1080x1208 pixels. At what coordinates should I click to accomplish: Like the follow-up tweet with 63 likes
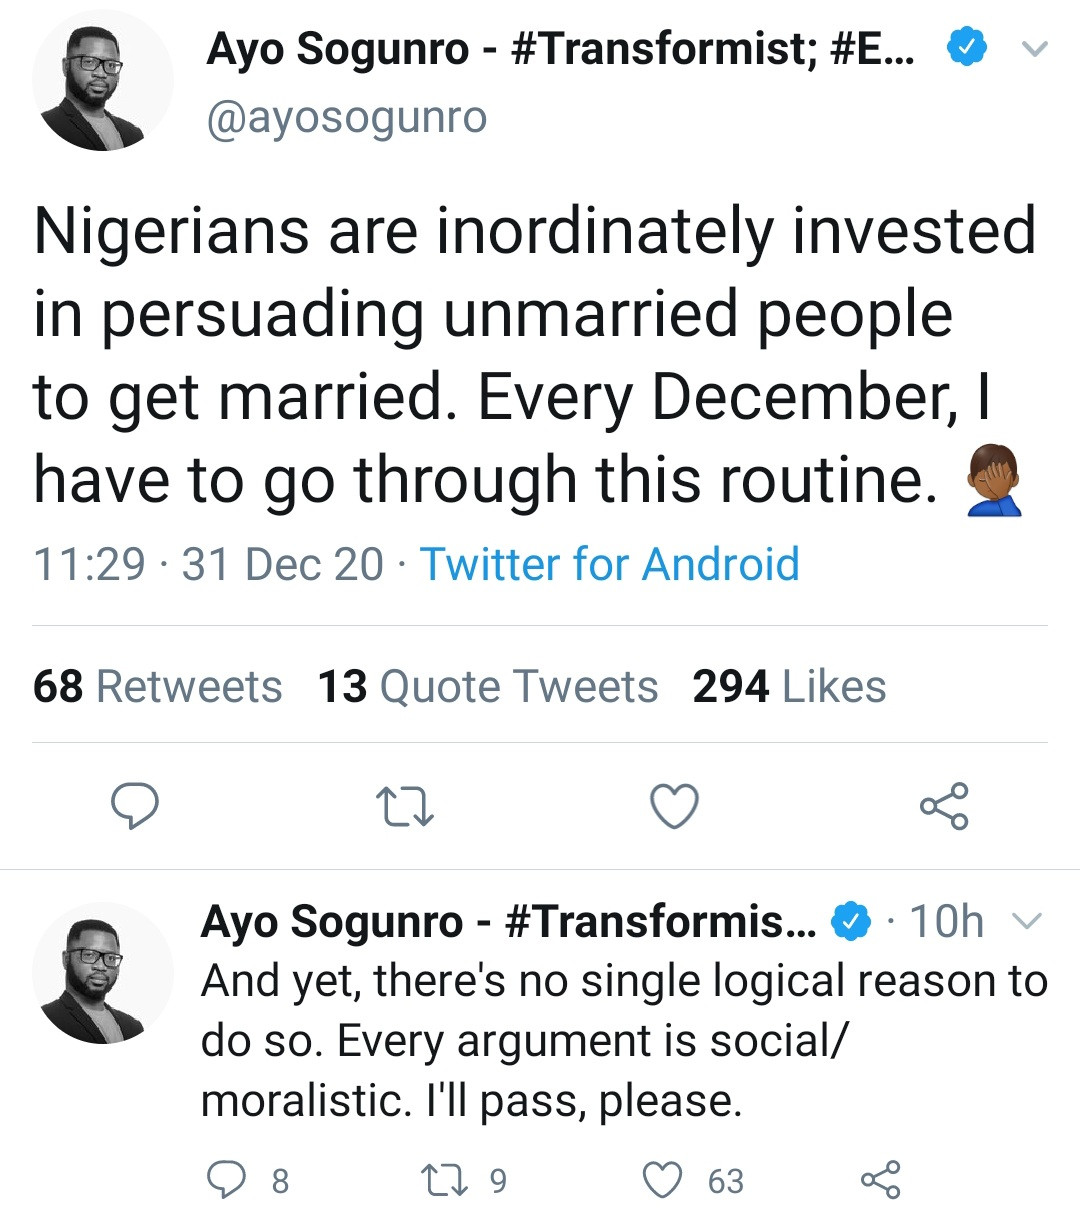click(x=662, y=1180)
